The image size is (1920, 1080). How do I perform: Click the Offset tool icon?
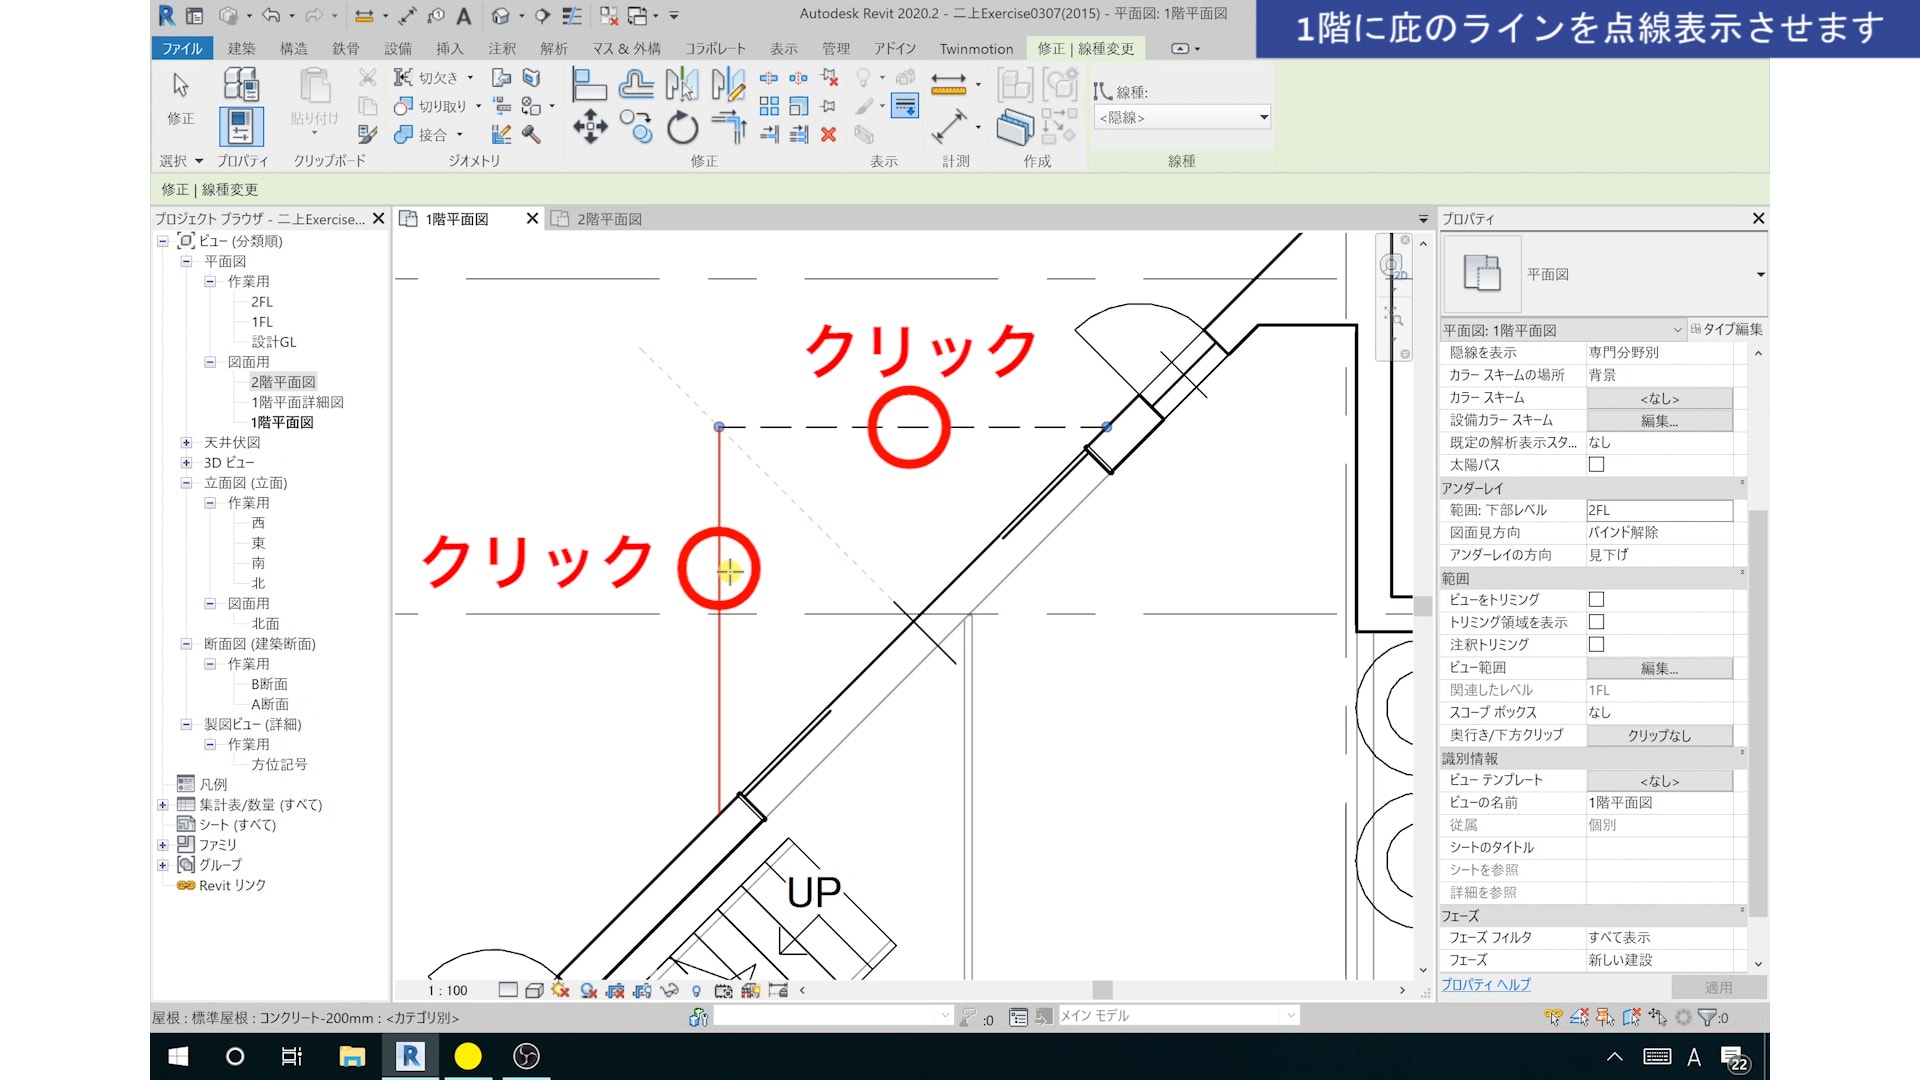pyautogui.click(x=636, y=85)
